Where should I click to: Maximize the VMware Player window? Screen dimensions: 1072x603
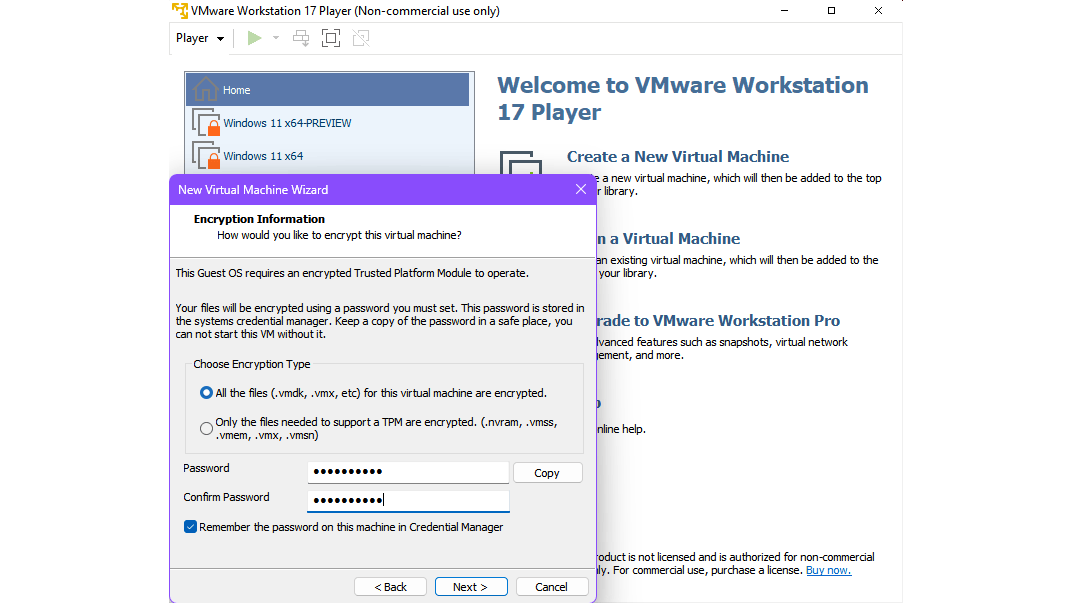click(831, 10)
